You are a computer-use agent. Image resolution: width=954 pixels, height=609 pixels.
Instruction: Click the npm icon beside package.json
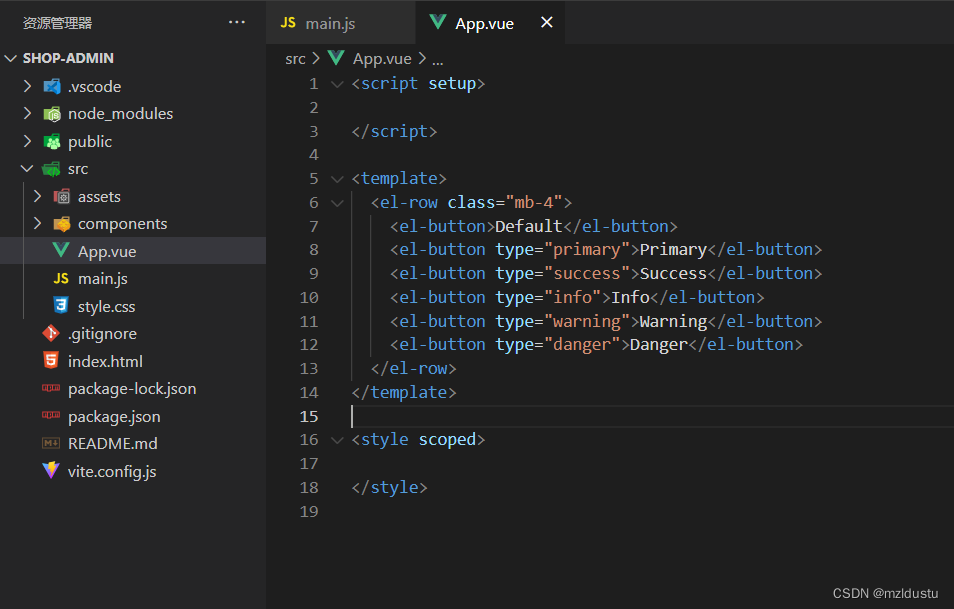(x=51, y=416)
